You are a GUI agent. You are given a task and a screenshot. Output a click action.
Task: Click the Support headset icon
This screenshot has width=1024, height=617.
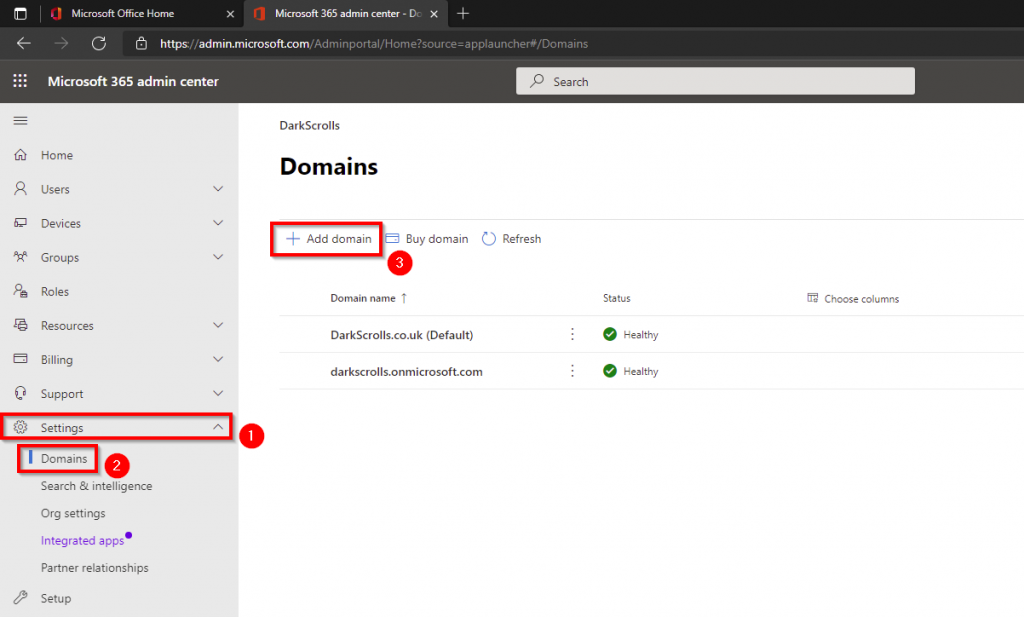click(21, 393)
